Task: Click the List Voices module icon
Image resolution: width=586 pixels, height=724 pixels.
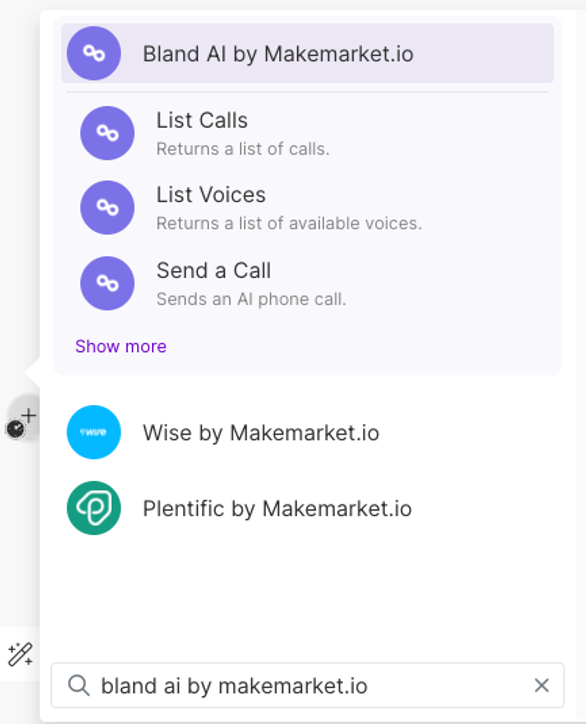Action: click(x=107, y=208)
